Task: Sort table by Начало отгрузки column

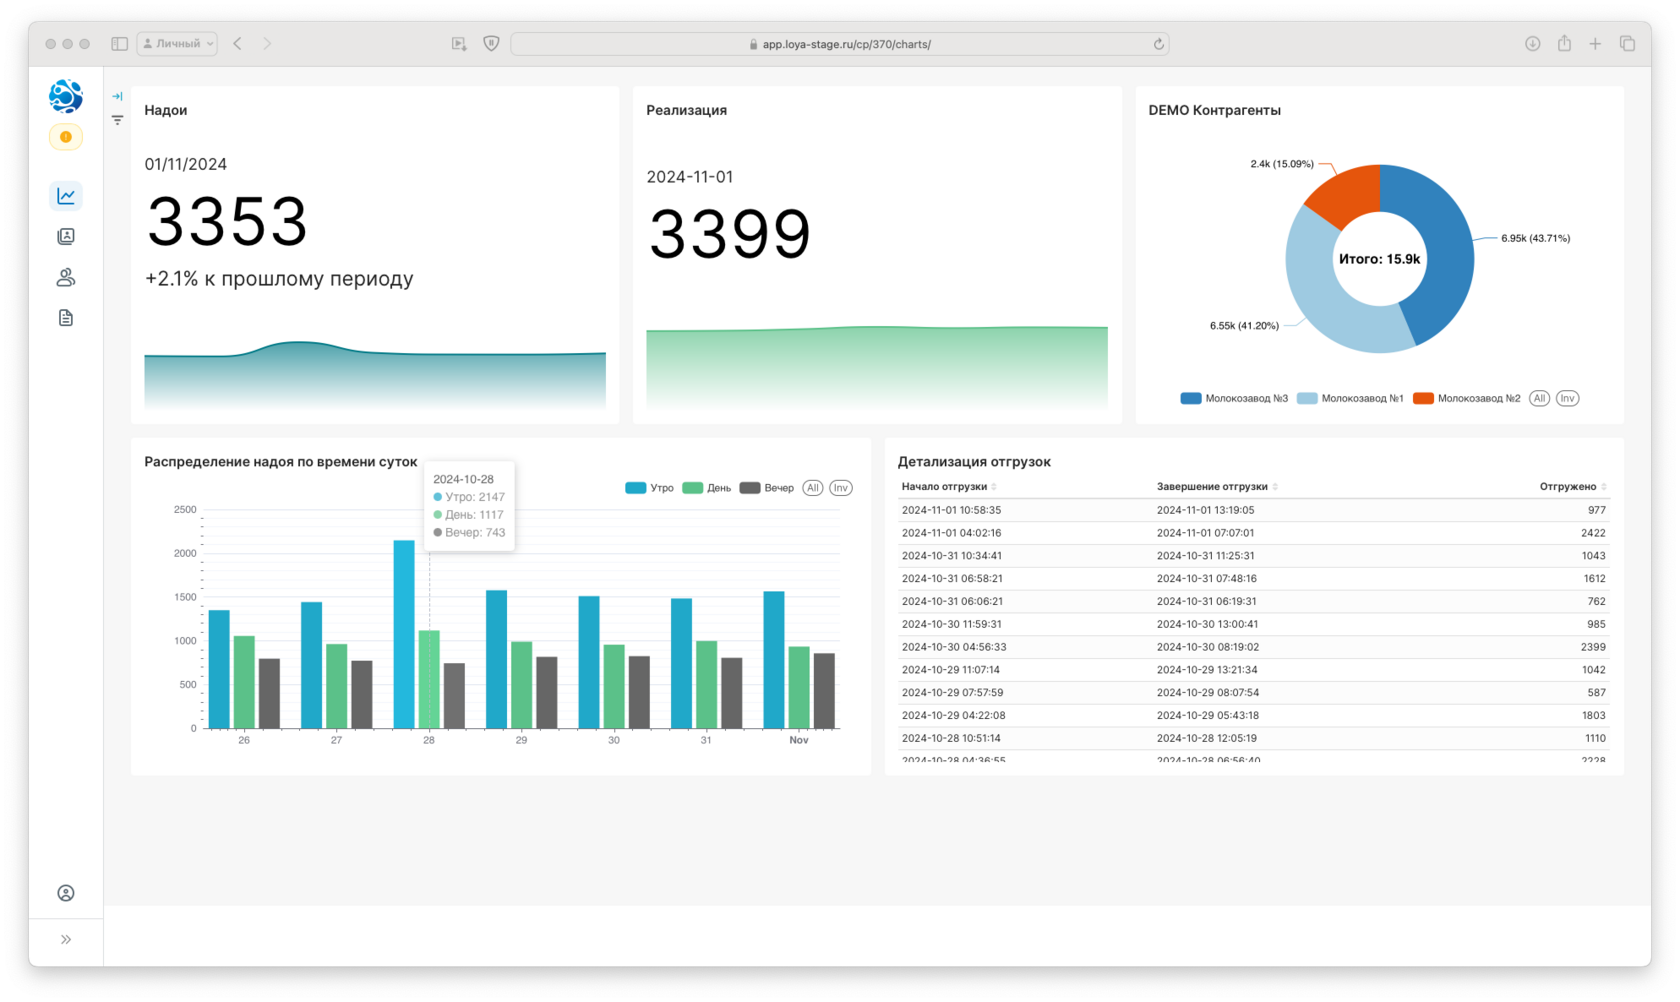Action: click(x=949, y=487)
